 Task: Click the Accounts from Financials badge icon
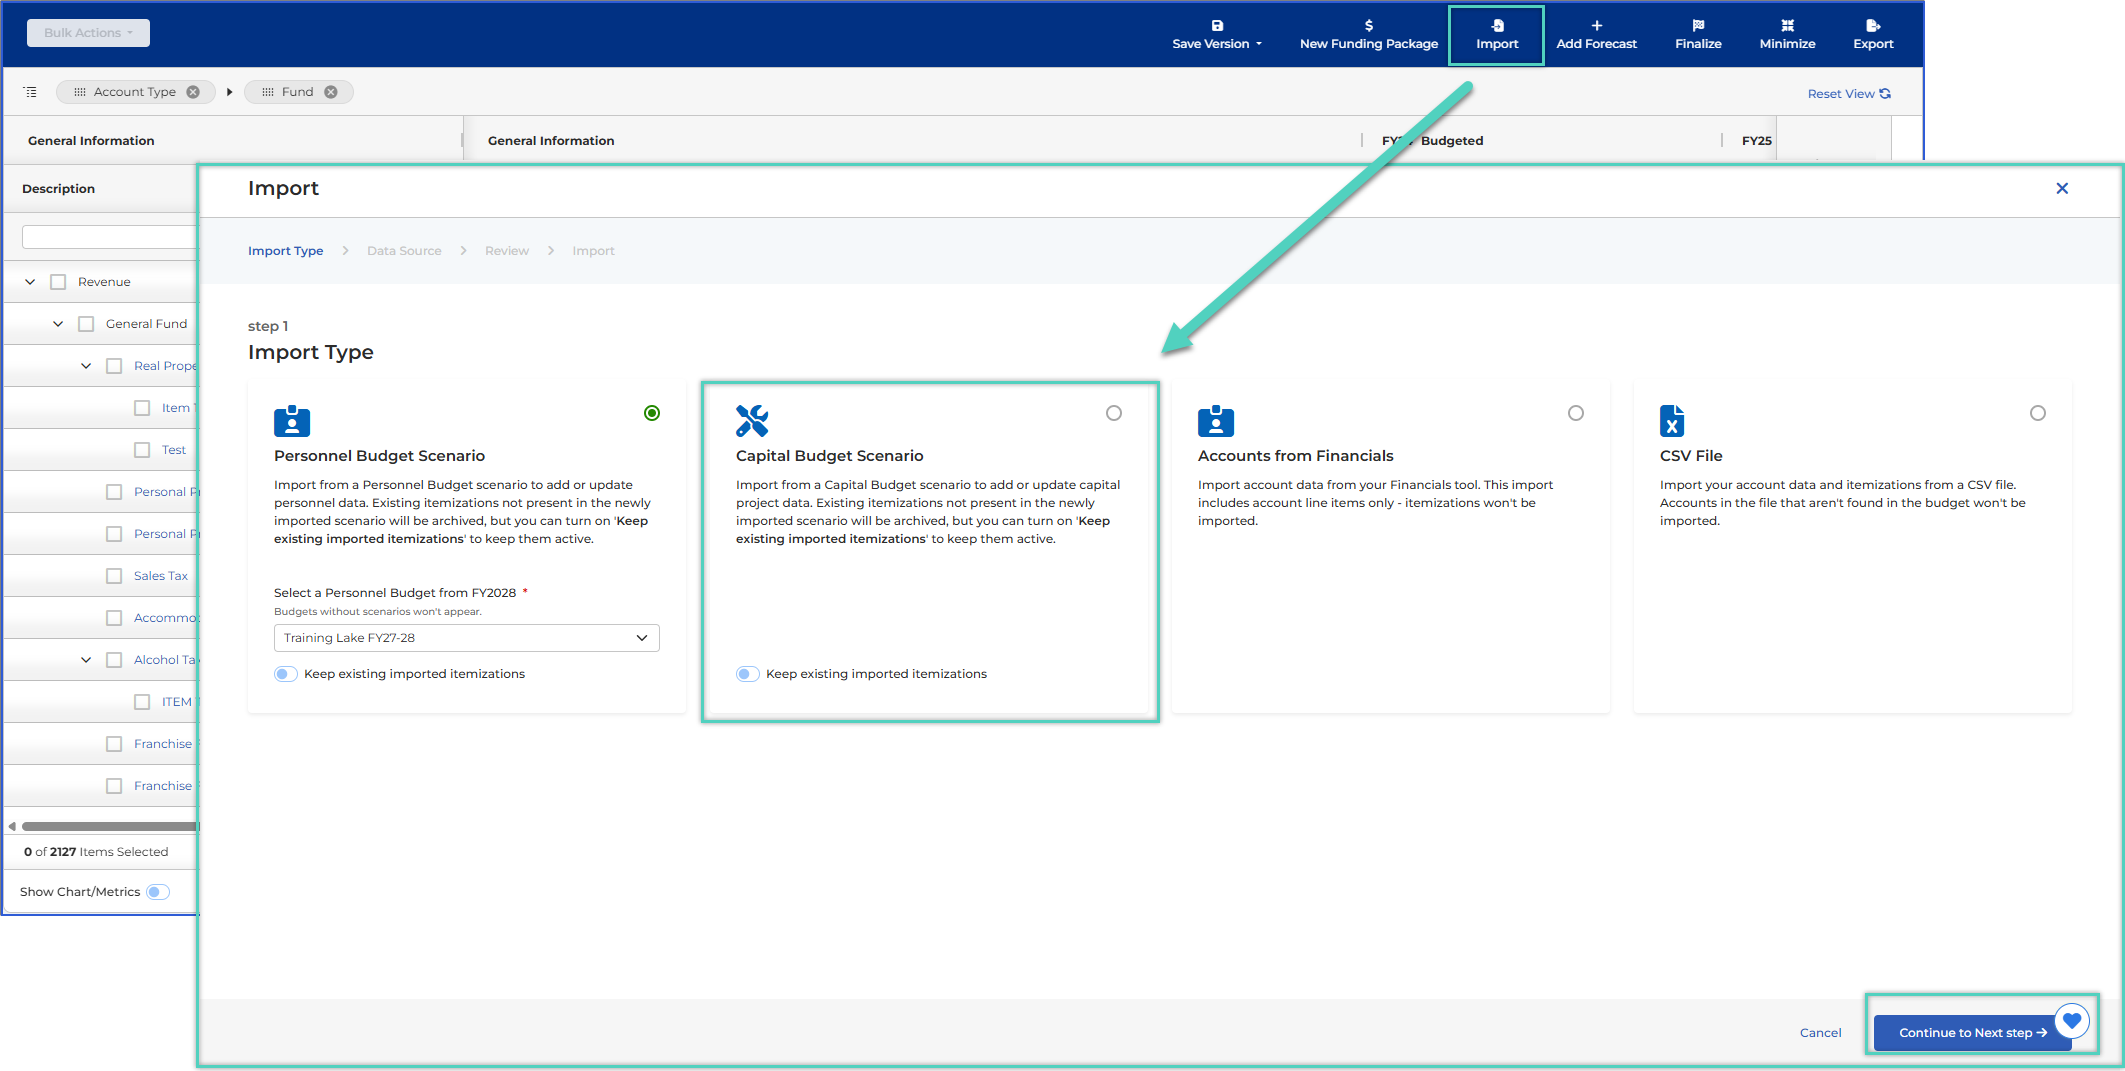tap(1216, 421)
